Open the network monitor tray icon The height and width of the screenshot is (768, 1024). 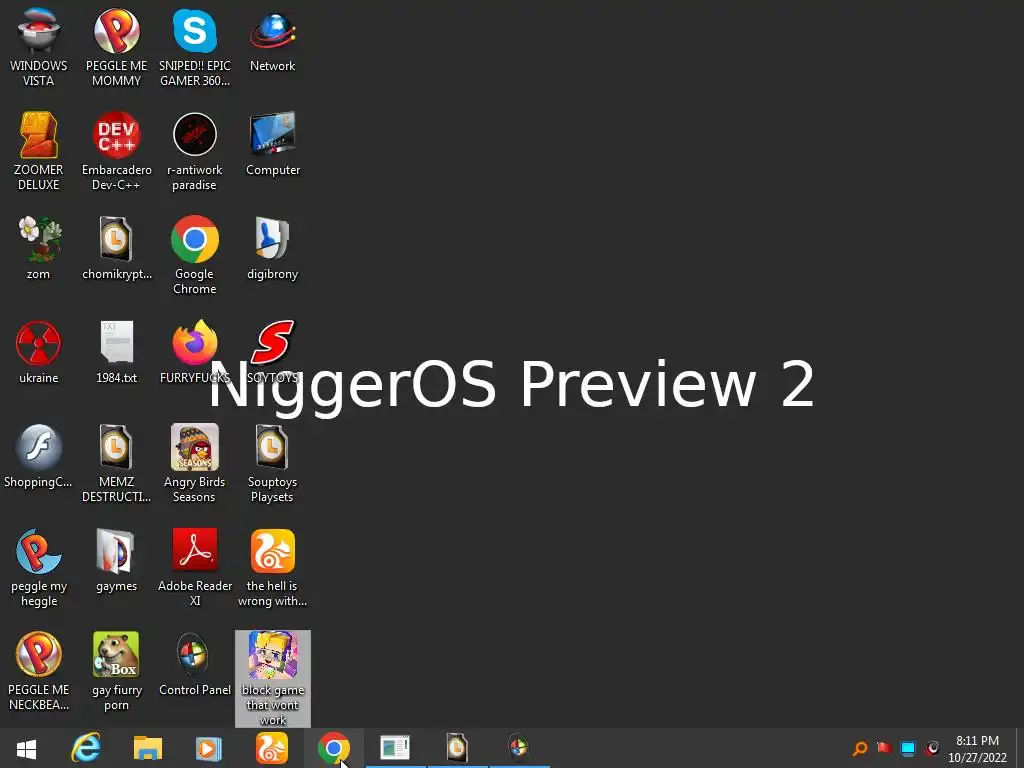(908, 748)
